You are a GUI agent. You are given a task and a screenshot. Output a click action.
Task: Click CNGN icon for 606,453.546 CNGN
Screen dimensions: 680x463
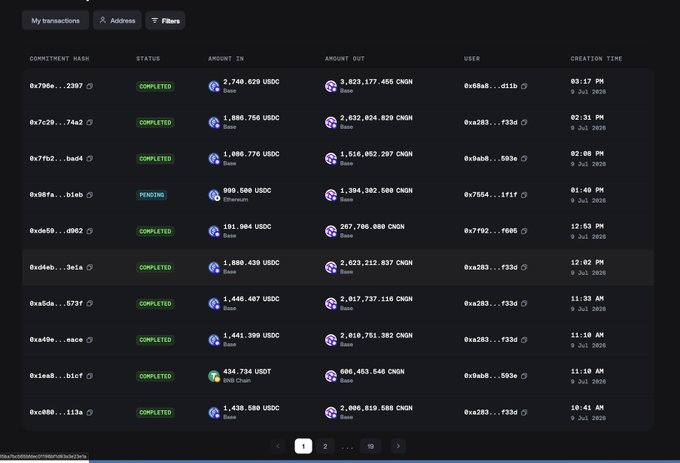tap(331, 376)
